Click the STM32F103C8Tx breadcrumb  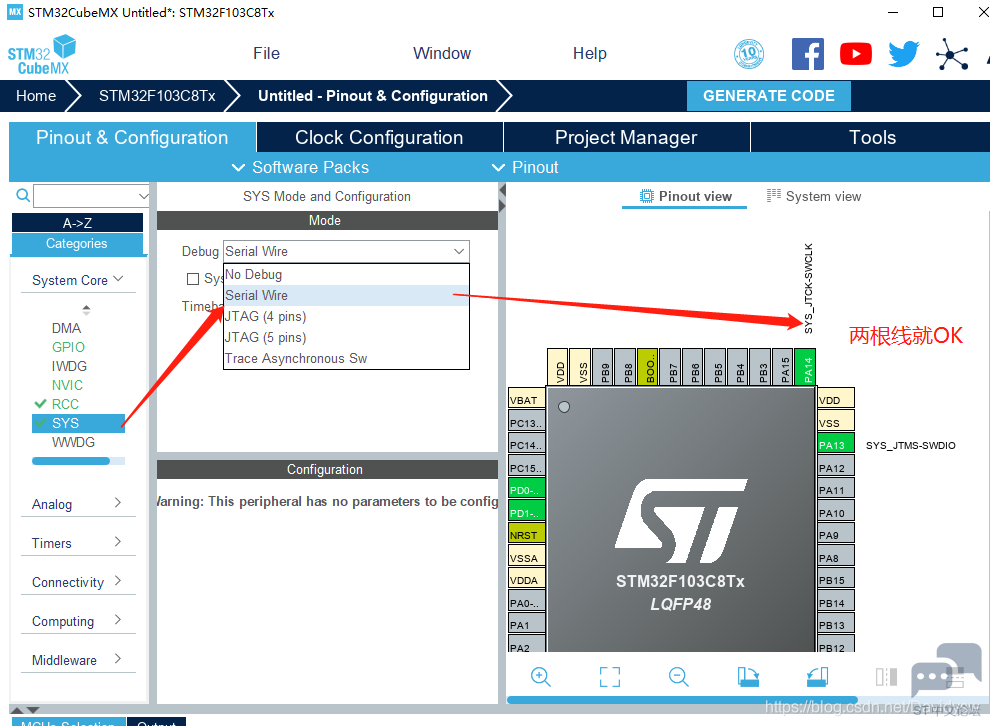pyautogui.click(x=157, y=96)
